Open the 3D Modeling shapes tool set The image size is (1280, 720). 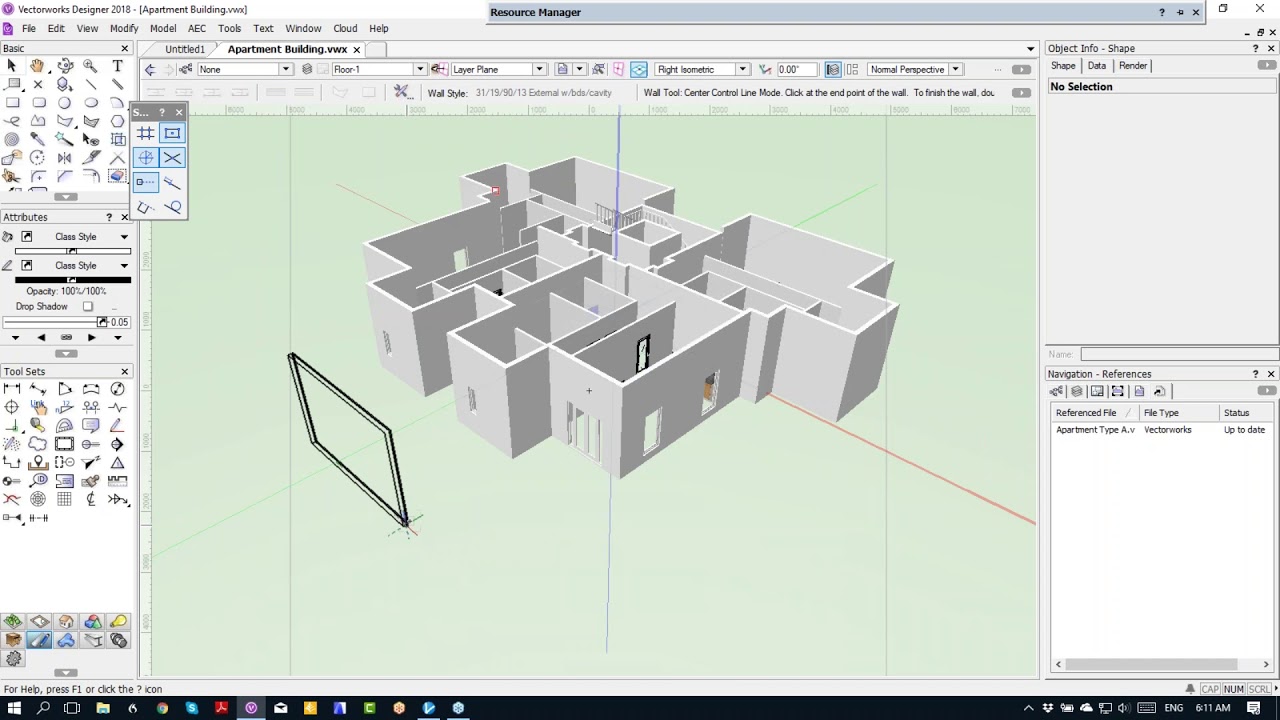(x=92, y=622)
